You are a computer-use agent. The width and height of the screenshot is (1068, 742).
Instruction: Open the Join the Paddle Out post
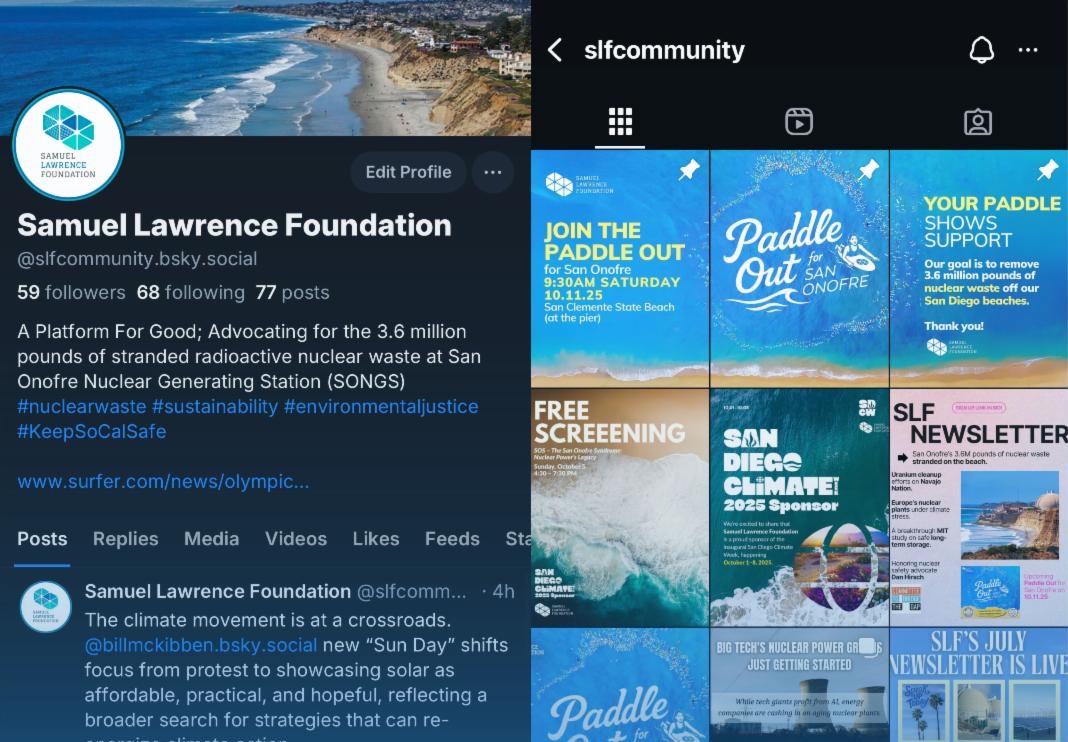620,268
